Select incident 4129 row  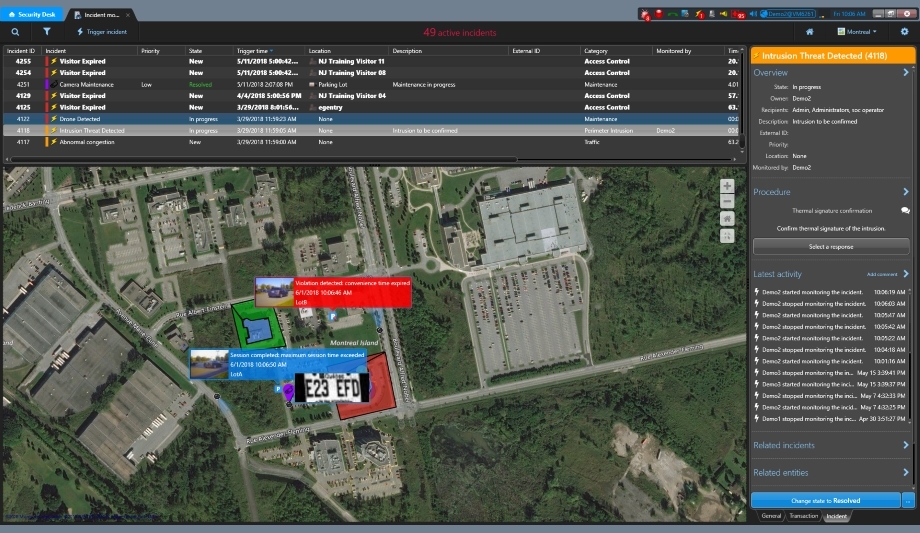[372, 96]
